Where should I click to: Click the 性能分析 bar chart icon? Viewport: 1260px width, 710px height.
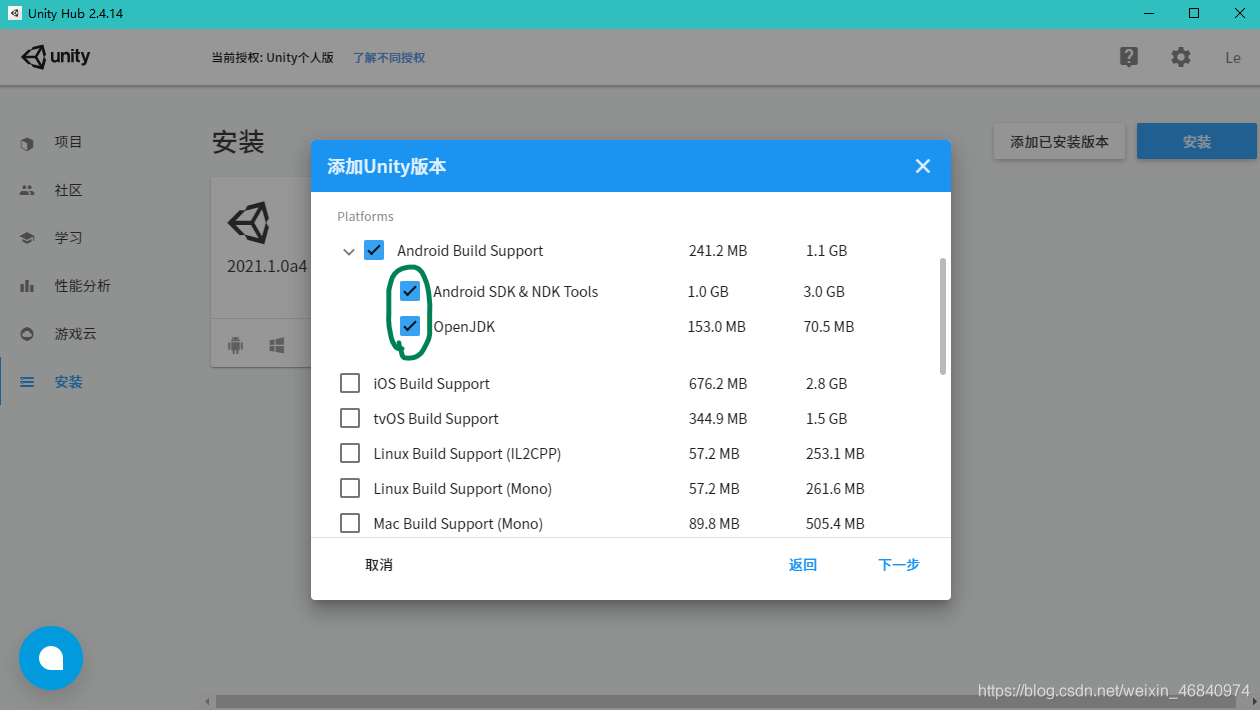27,286
